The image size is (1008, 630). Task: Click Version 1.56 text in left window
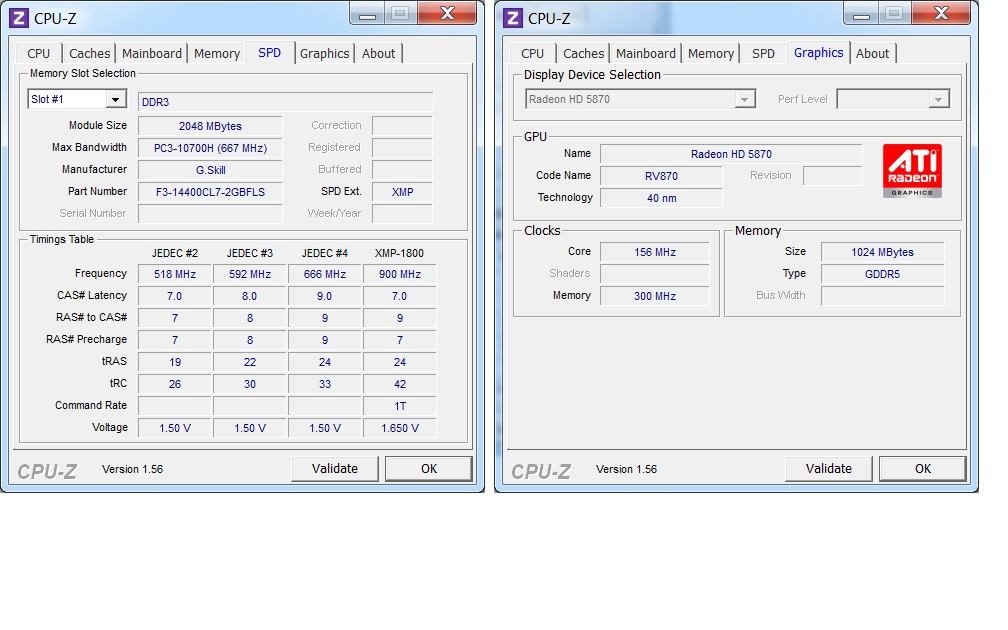[132, 469]
